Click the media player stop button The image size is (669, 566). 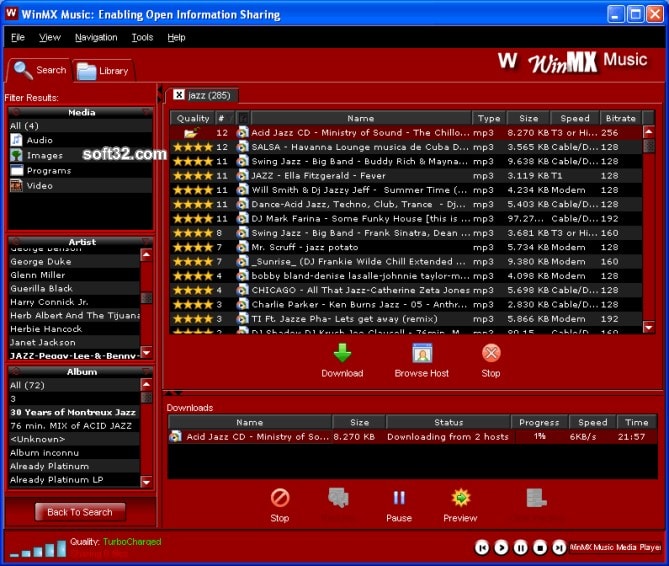pos(540,547)
